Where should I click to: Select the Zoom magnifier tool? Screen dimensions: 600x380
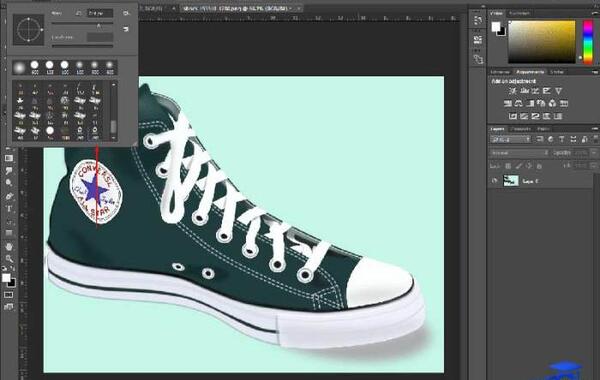point(8,259)
